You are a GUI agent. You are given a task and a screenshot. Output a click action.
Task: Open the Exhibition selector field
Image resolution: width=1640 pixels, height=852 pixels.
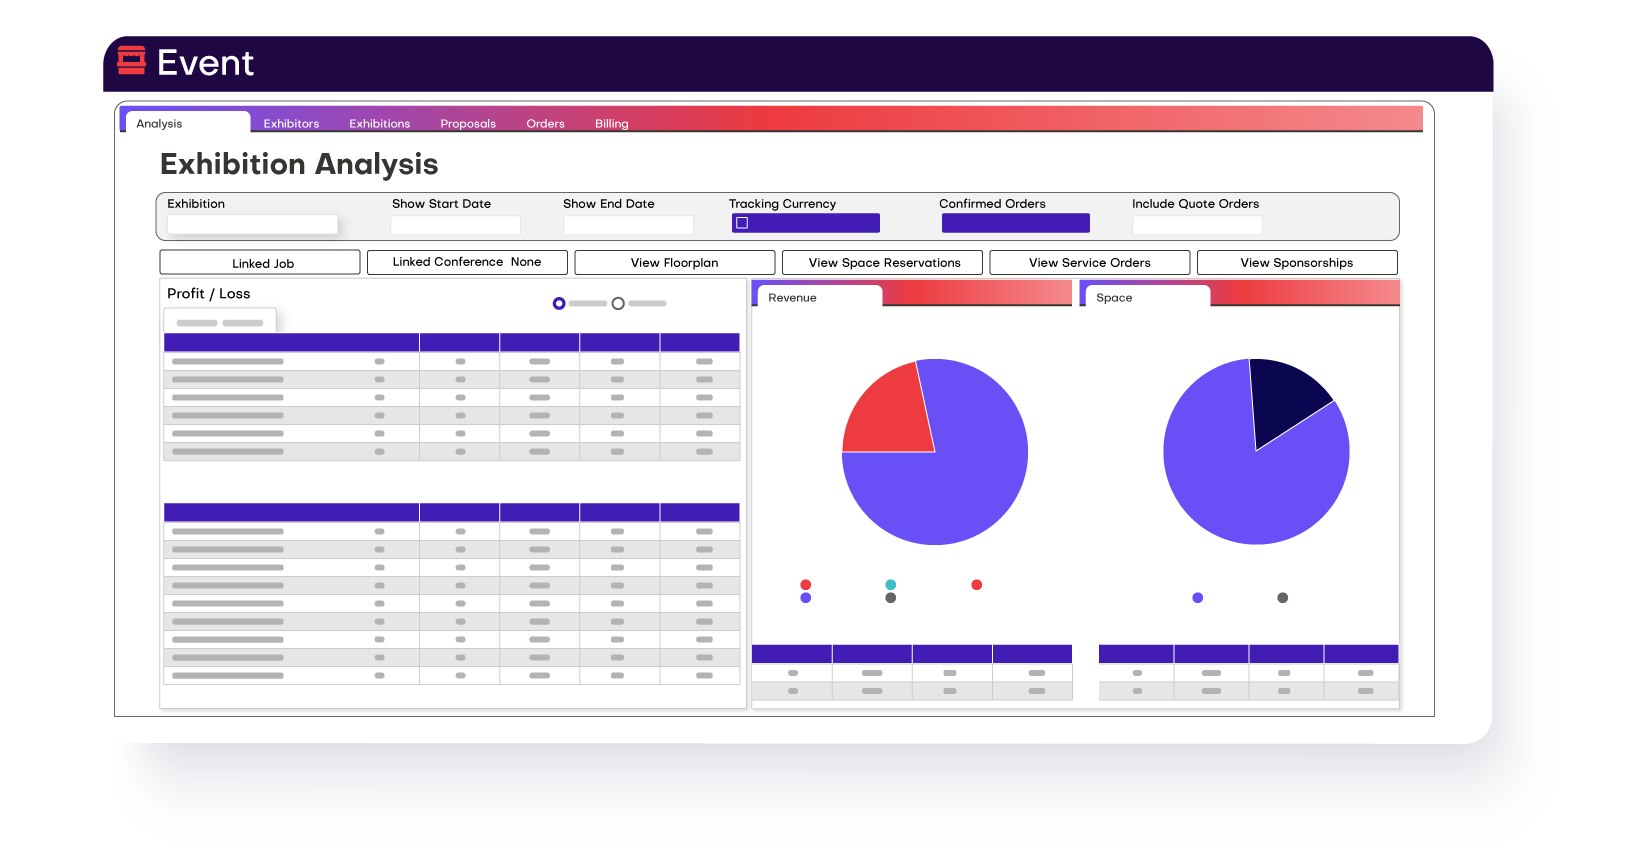(252, 225)
